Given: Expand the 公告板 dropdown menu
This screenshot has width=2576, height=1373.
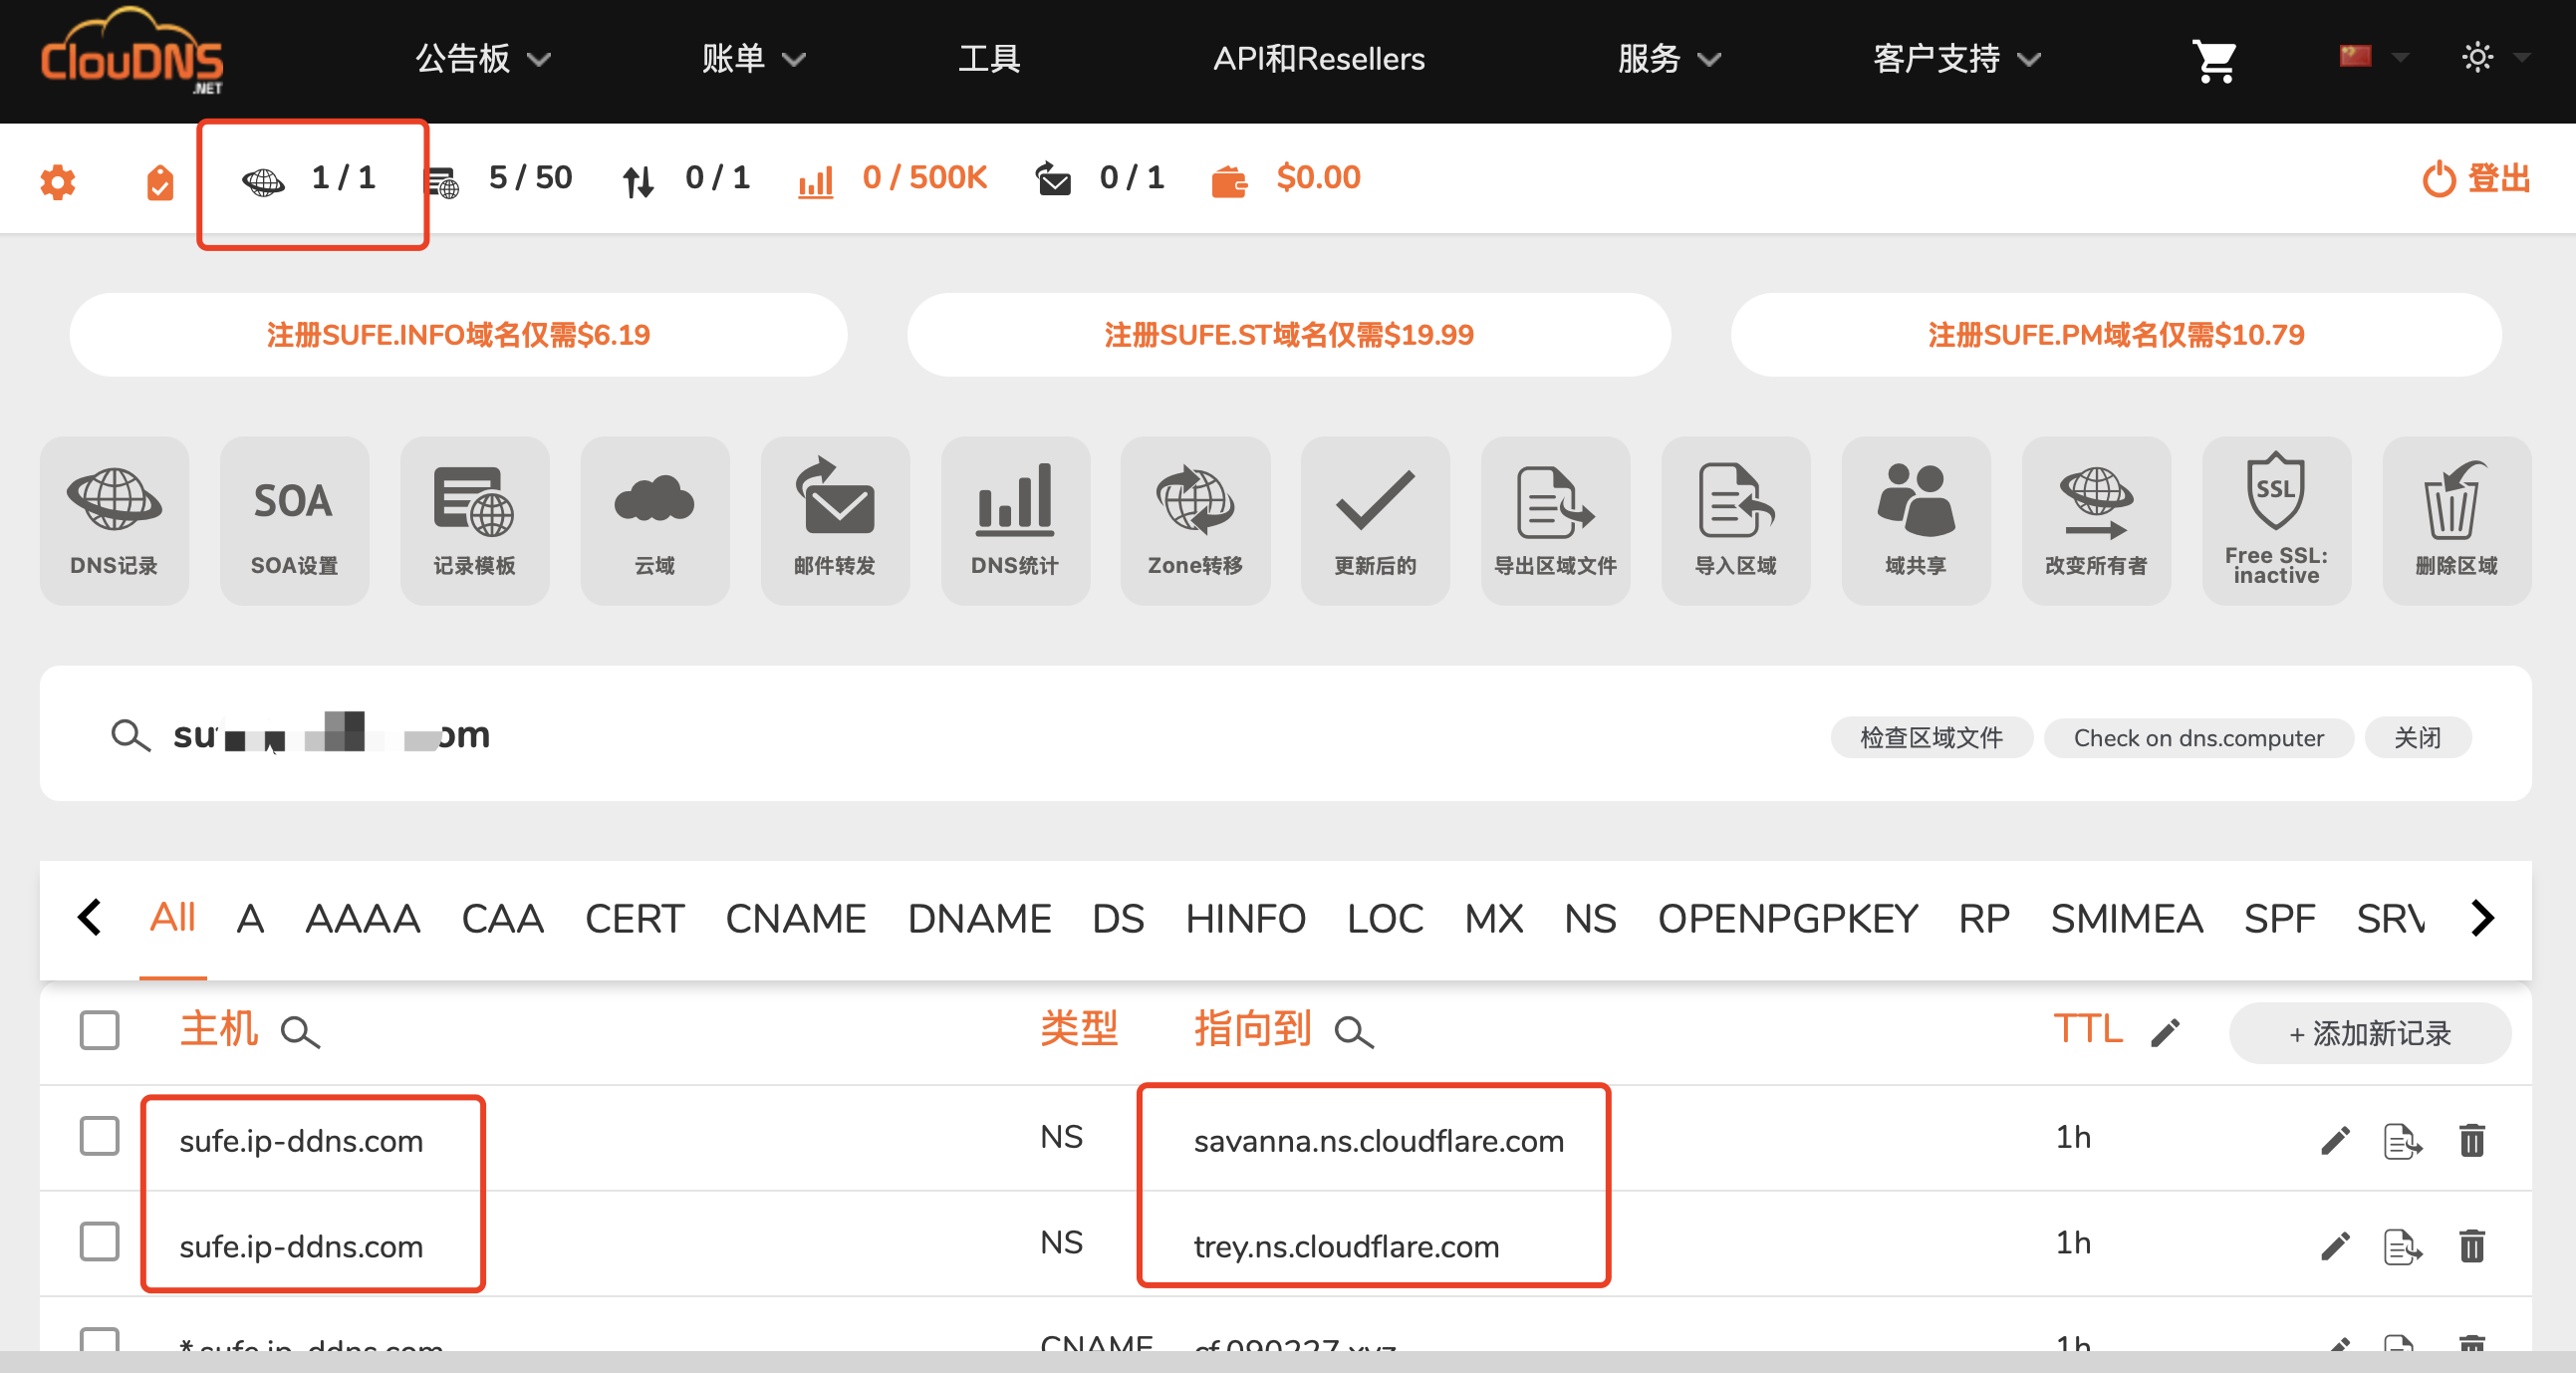Looking at the screenshot, I should pos(483,59).
